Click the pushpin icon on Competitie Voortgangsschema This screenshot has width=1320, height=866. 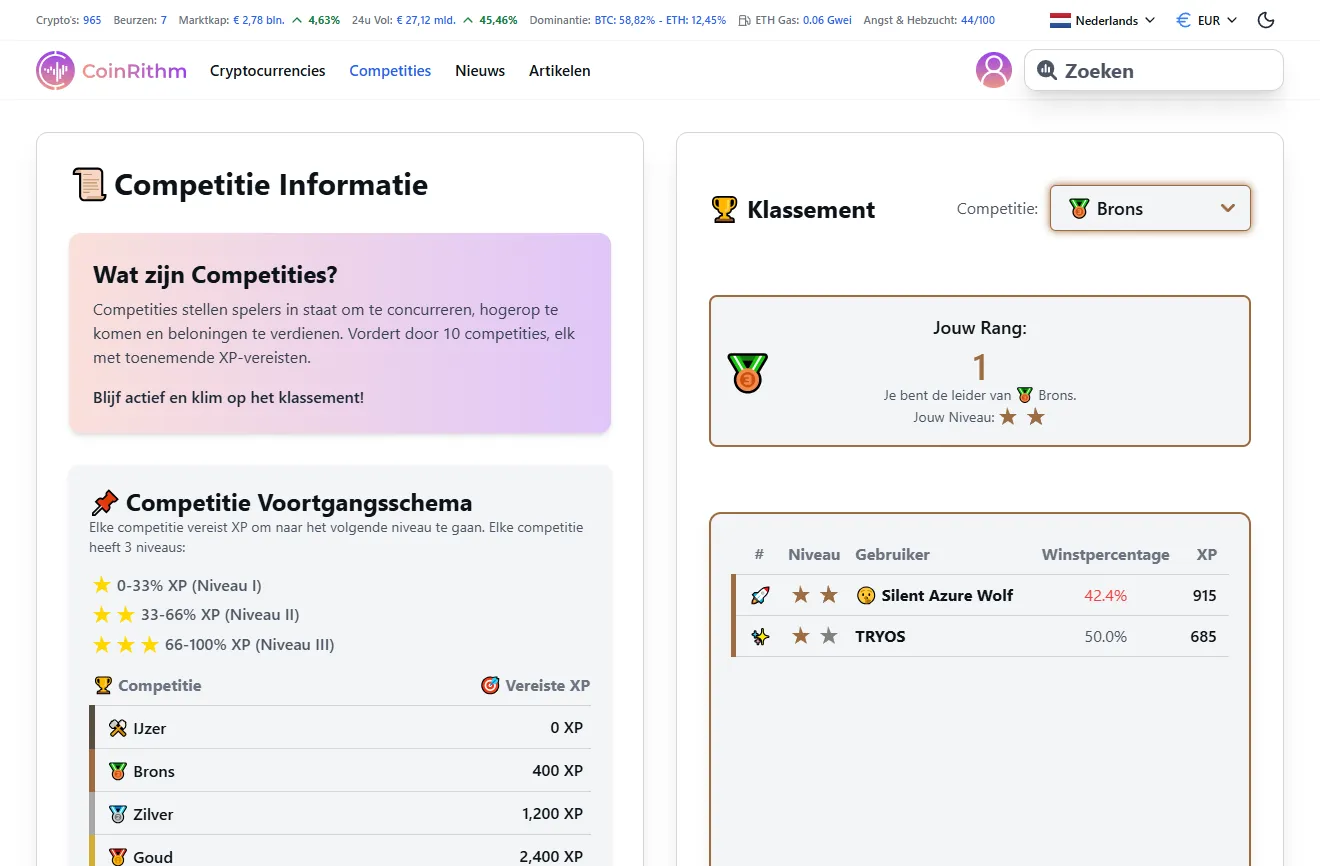click(x=104, y=502)
